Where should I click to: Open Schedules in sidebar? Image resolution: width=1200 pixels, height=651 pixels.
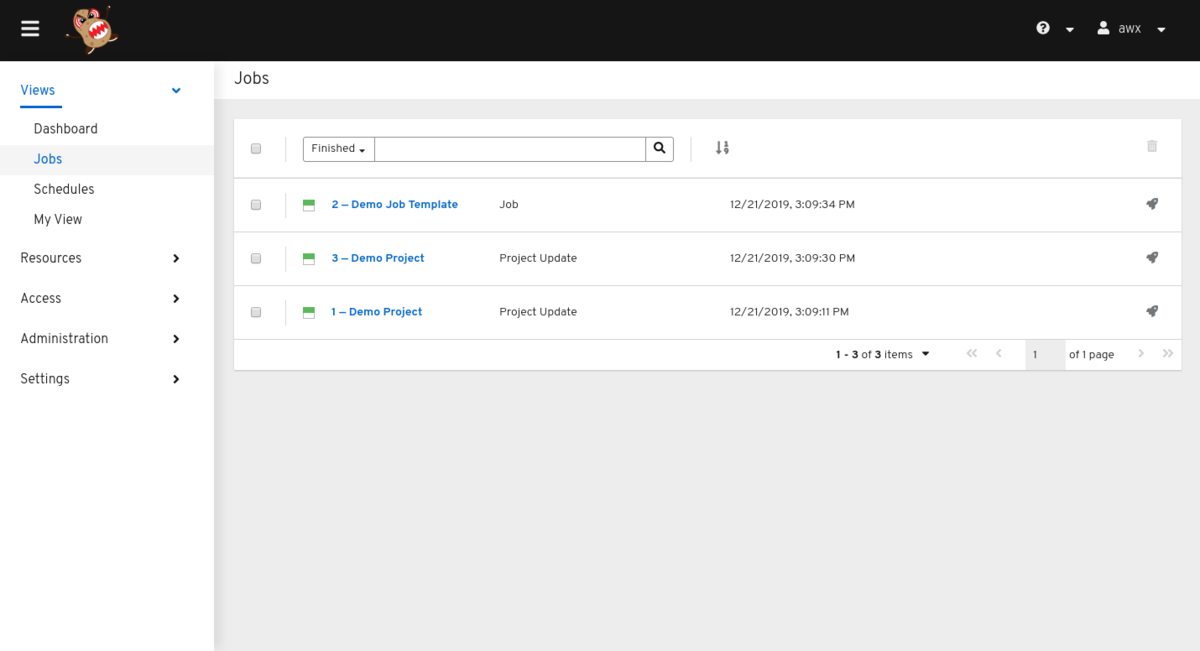pyautogui.click(x=64, y=189)
